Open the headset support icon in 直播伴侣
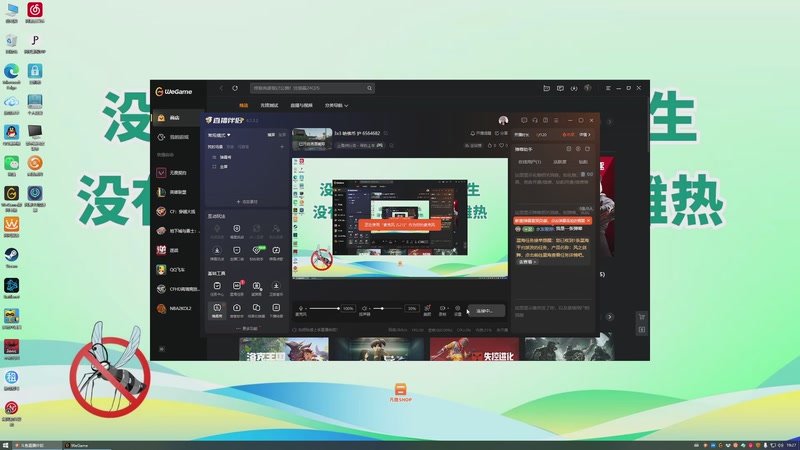 click(535, 120)
